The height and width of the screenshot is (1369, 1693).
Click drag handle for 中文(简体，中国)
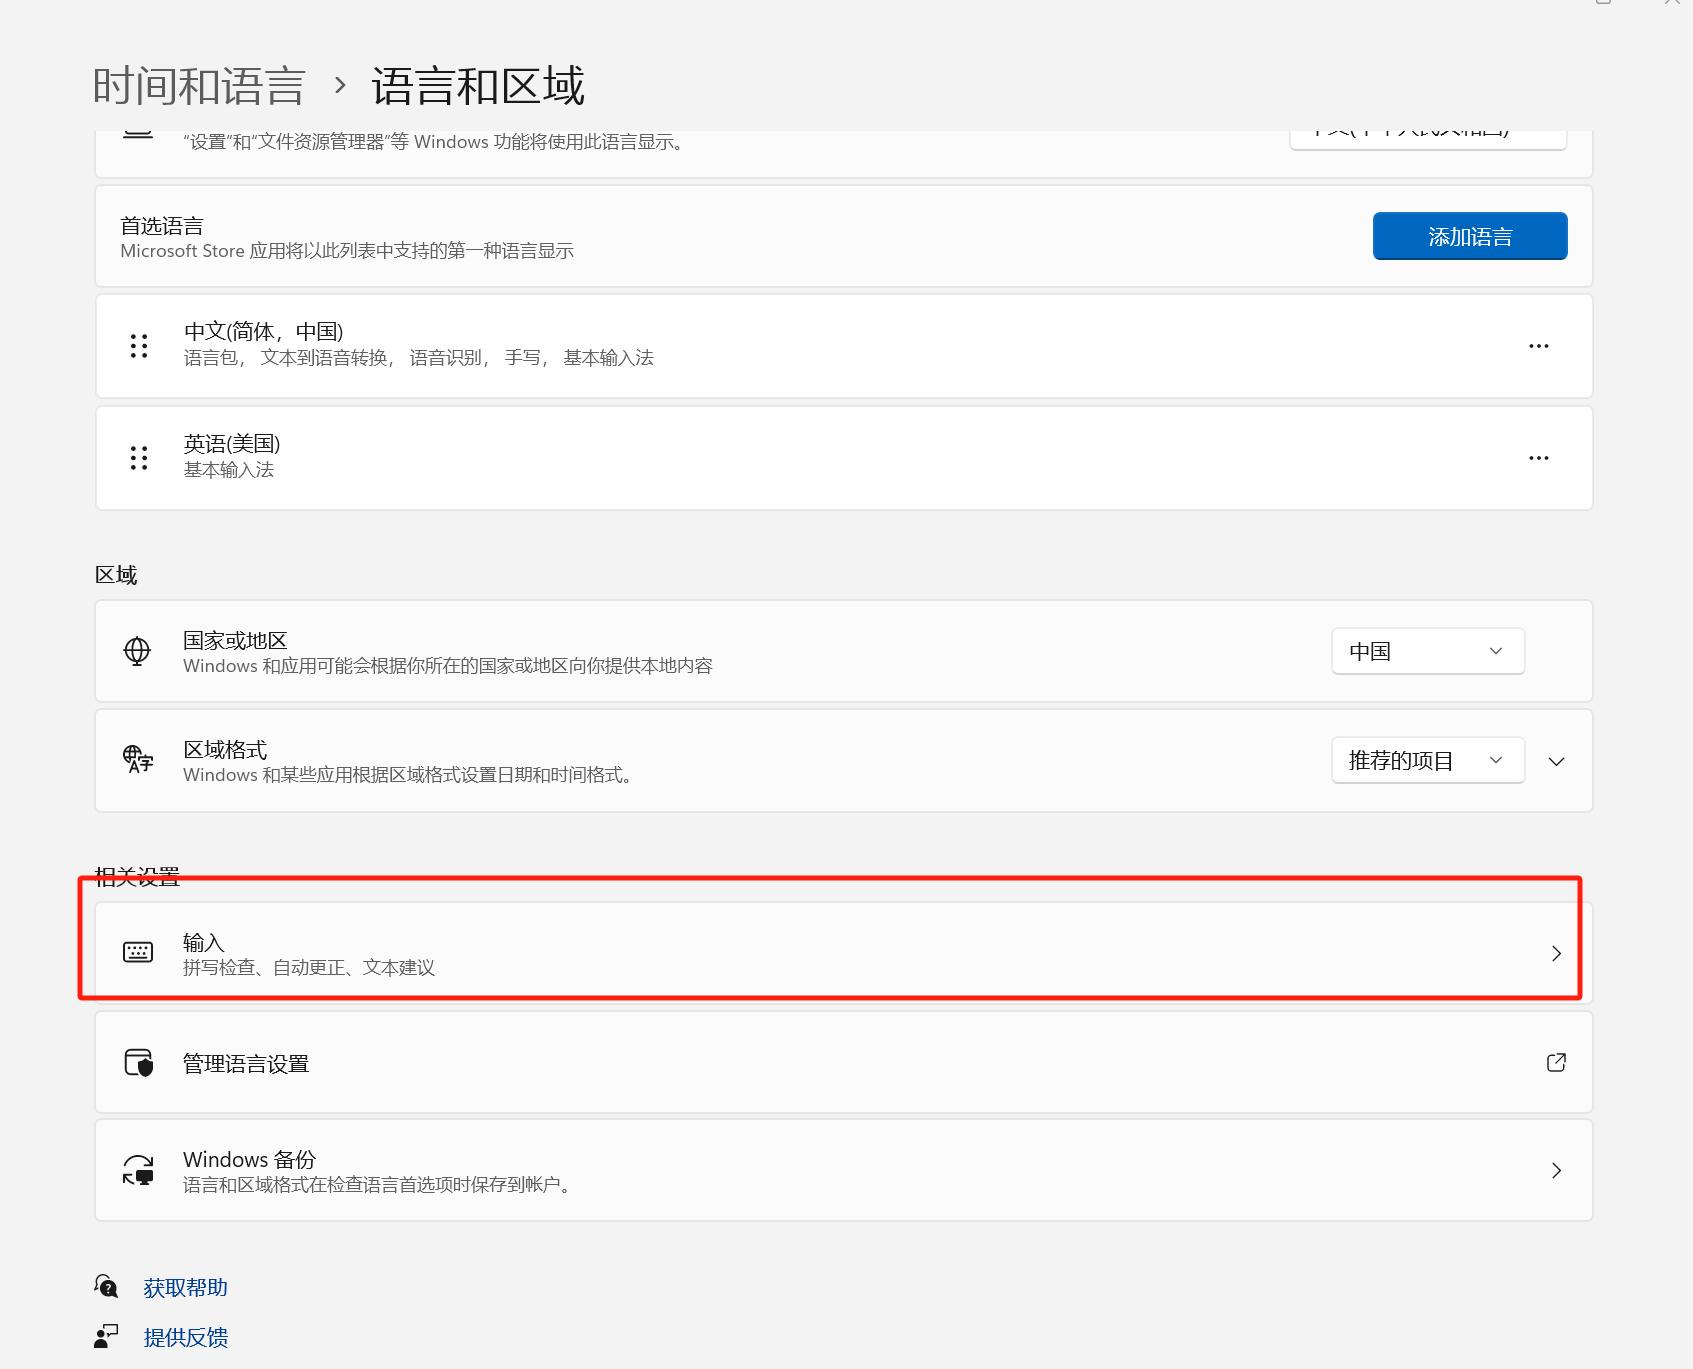coord(139,346)
